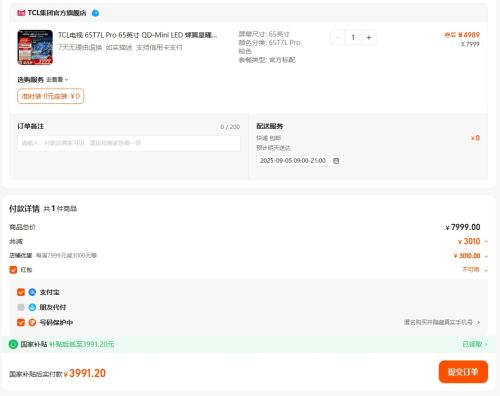Expand the 红包 不可用 dropdown

tap(486, 270)
